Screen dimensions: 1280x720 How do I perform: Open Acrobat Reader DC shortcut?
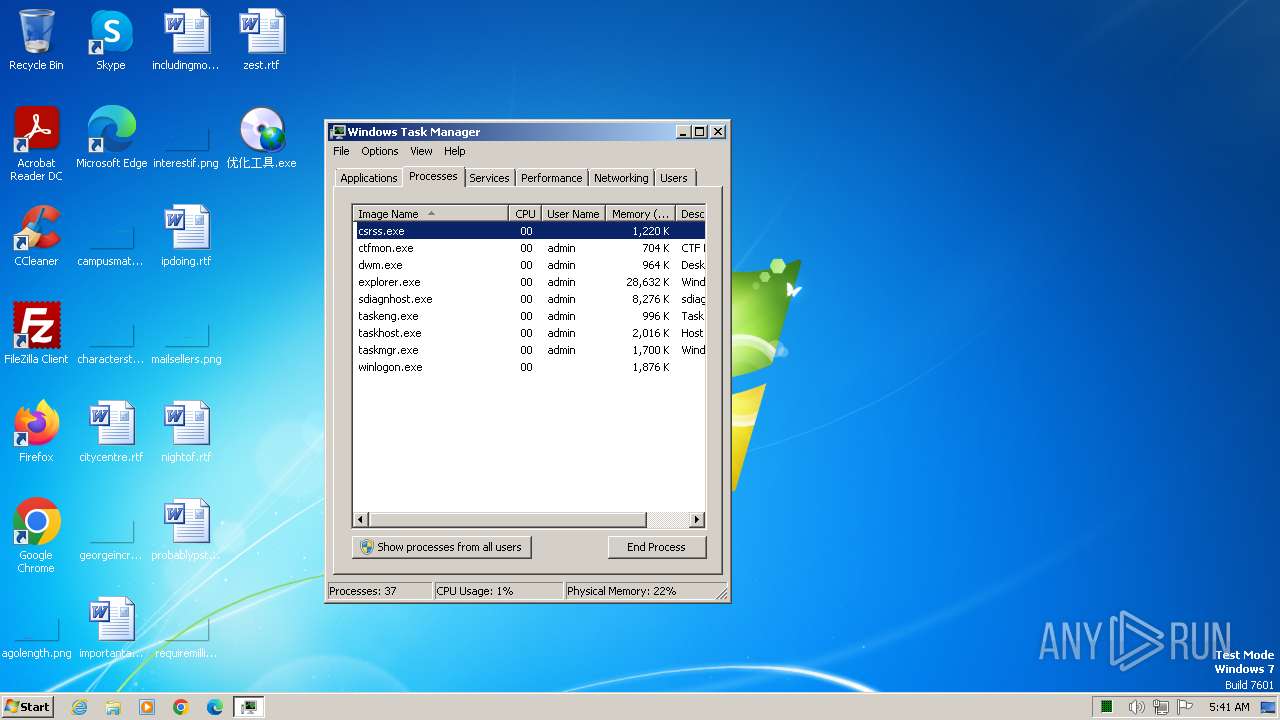[36, 144]
